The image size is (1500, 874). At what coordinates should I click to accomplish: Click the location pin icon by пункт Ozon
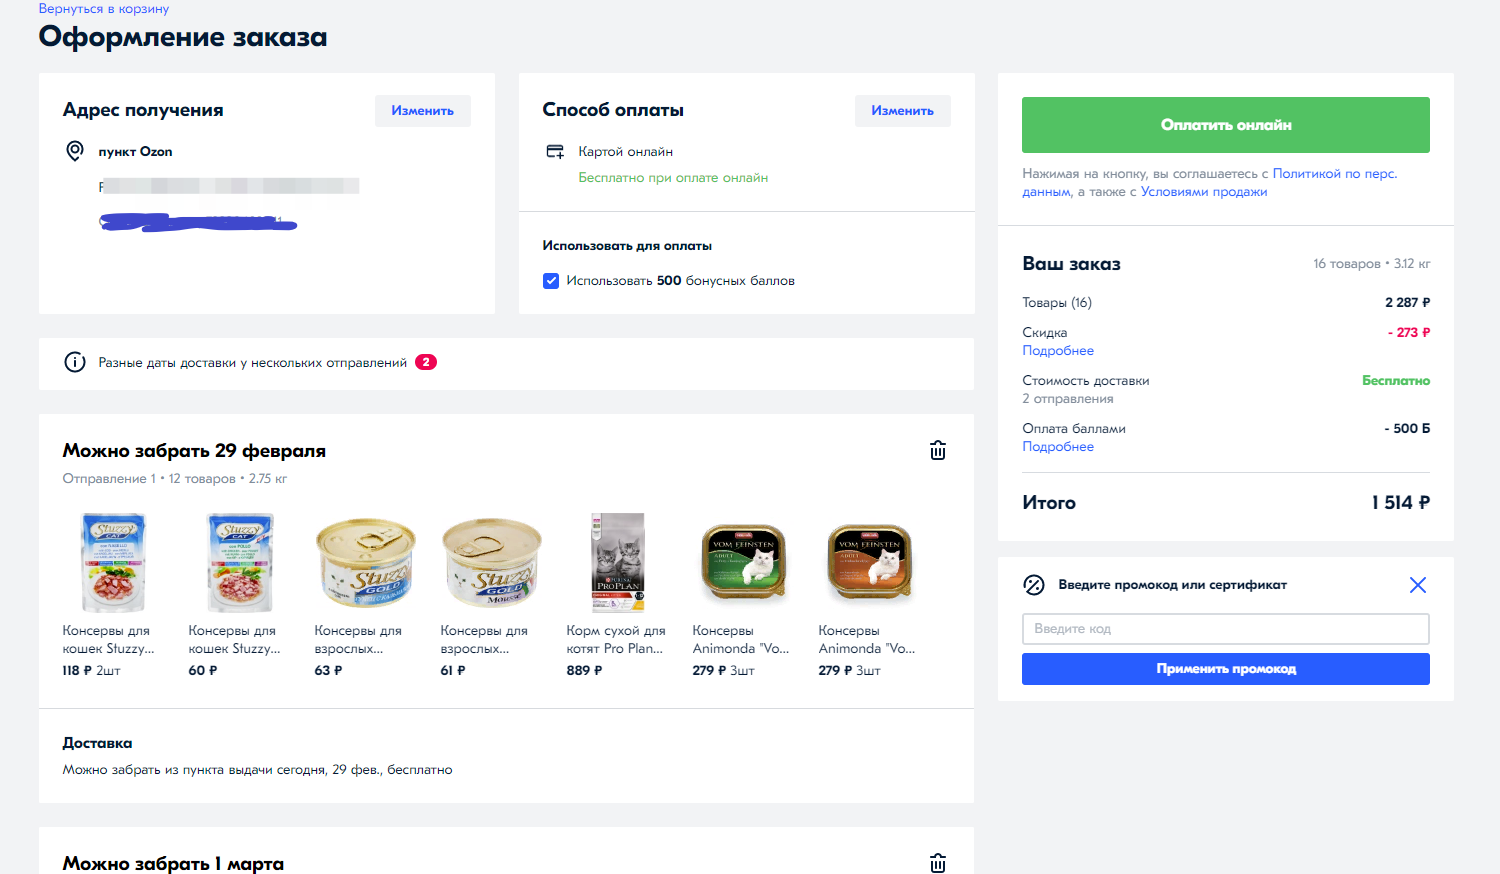pyautogui.click(x=75, y=151)
